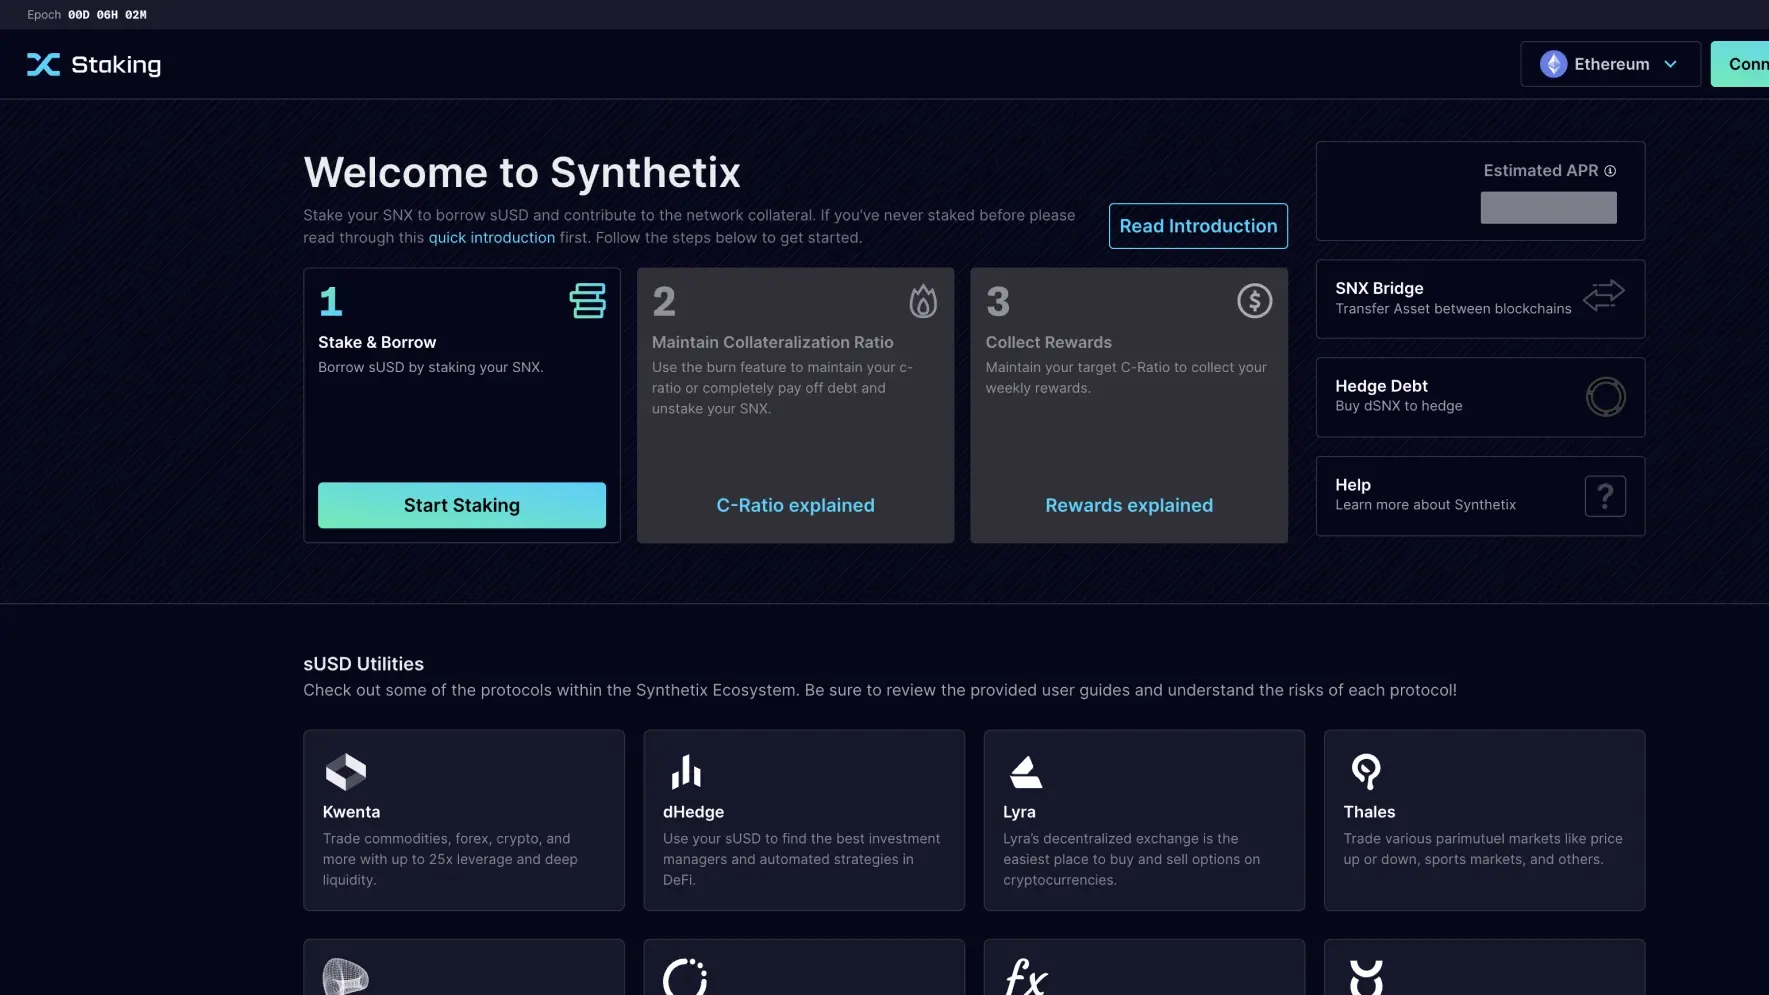Open the dHedge protocol card
1769x995 pixels.
(804, 820)
